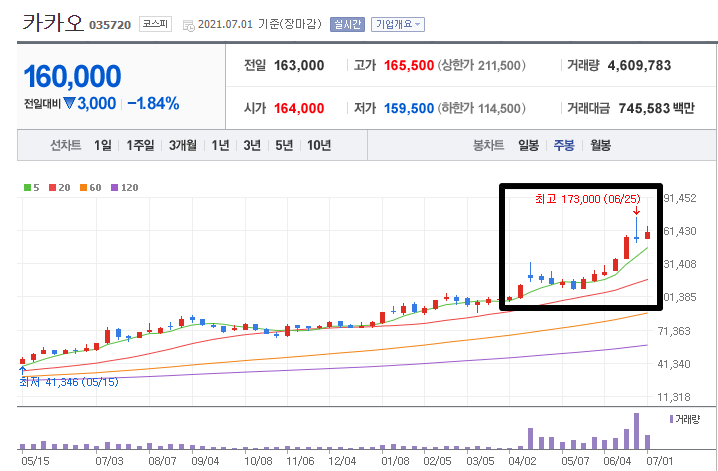The width and height of the screenshot is (718, 471).
Task: Show the 5년 line chart
Action: pos(284,146)
